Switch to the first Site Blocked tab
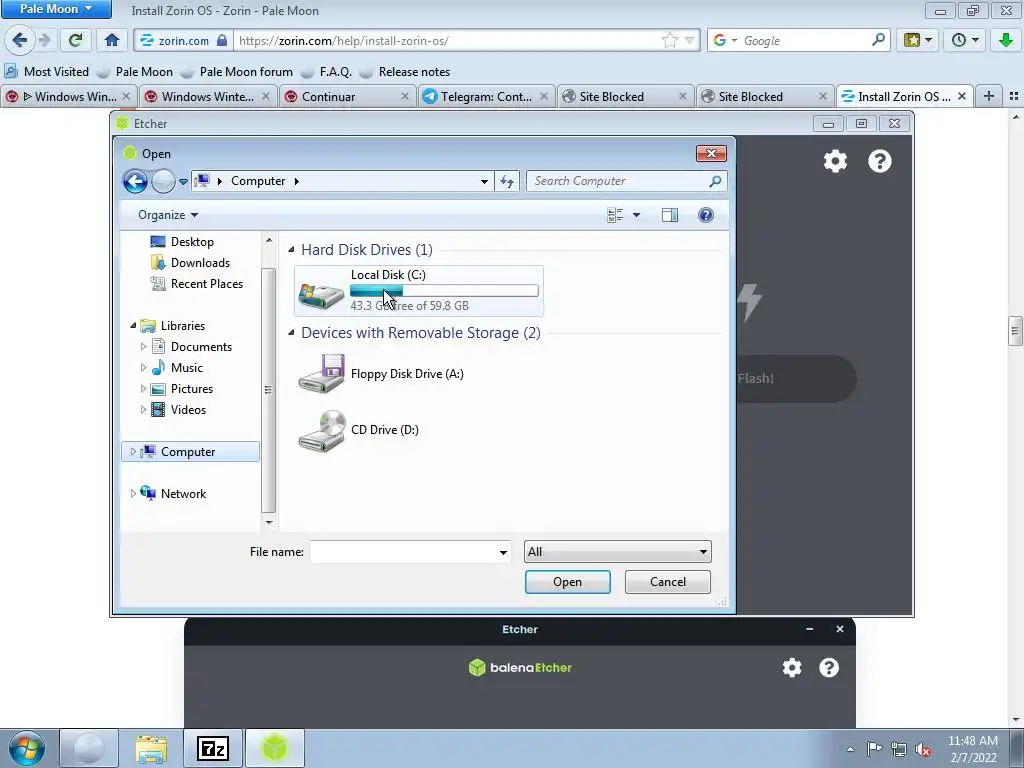 [626, 97]
